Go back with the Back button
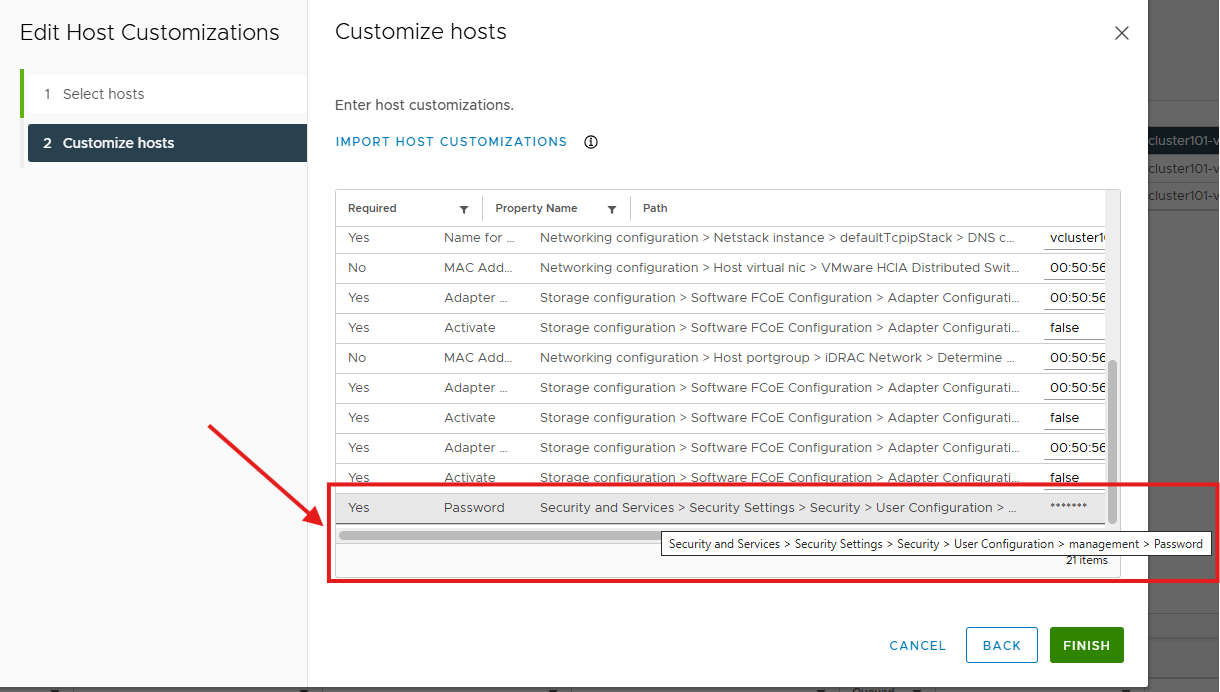Viewport: 1220px width, 692px height. click(x=1002, y=645)
